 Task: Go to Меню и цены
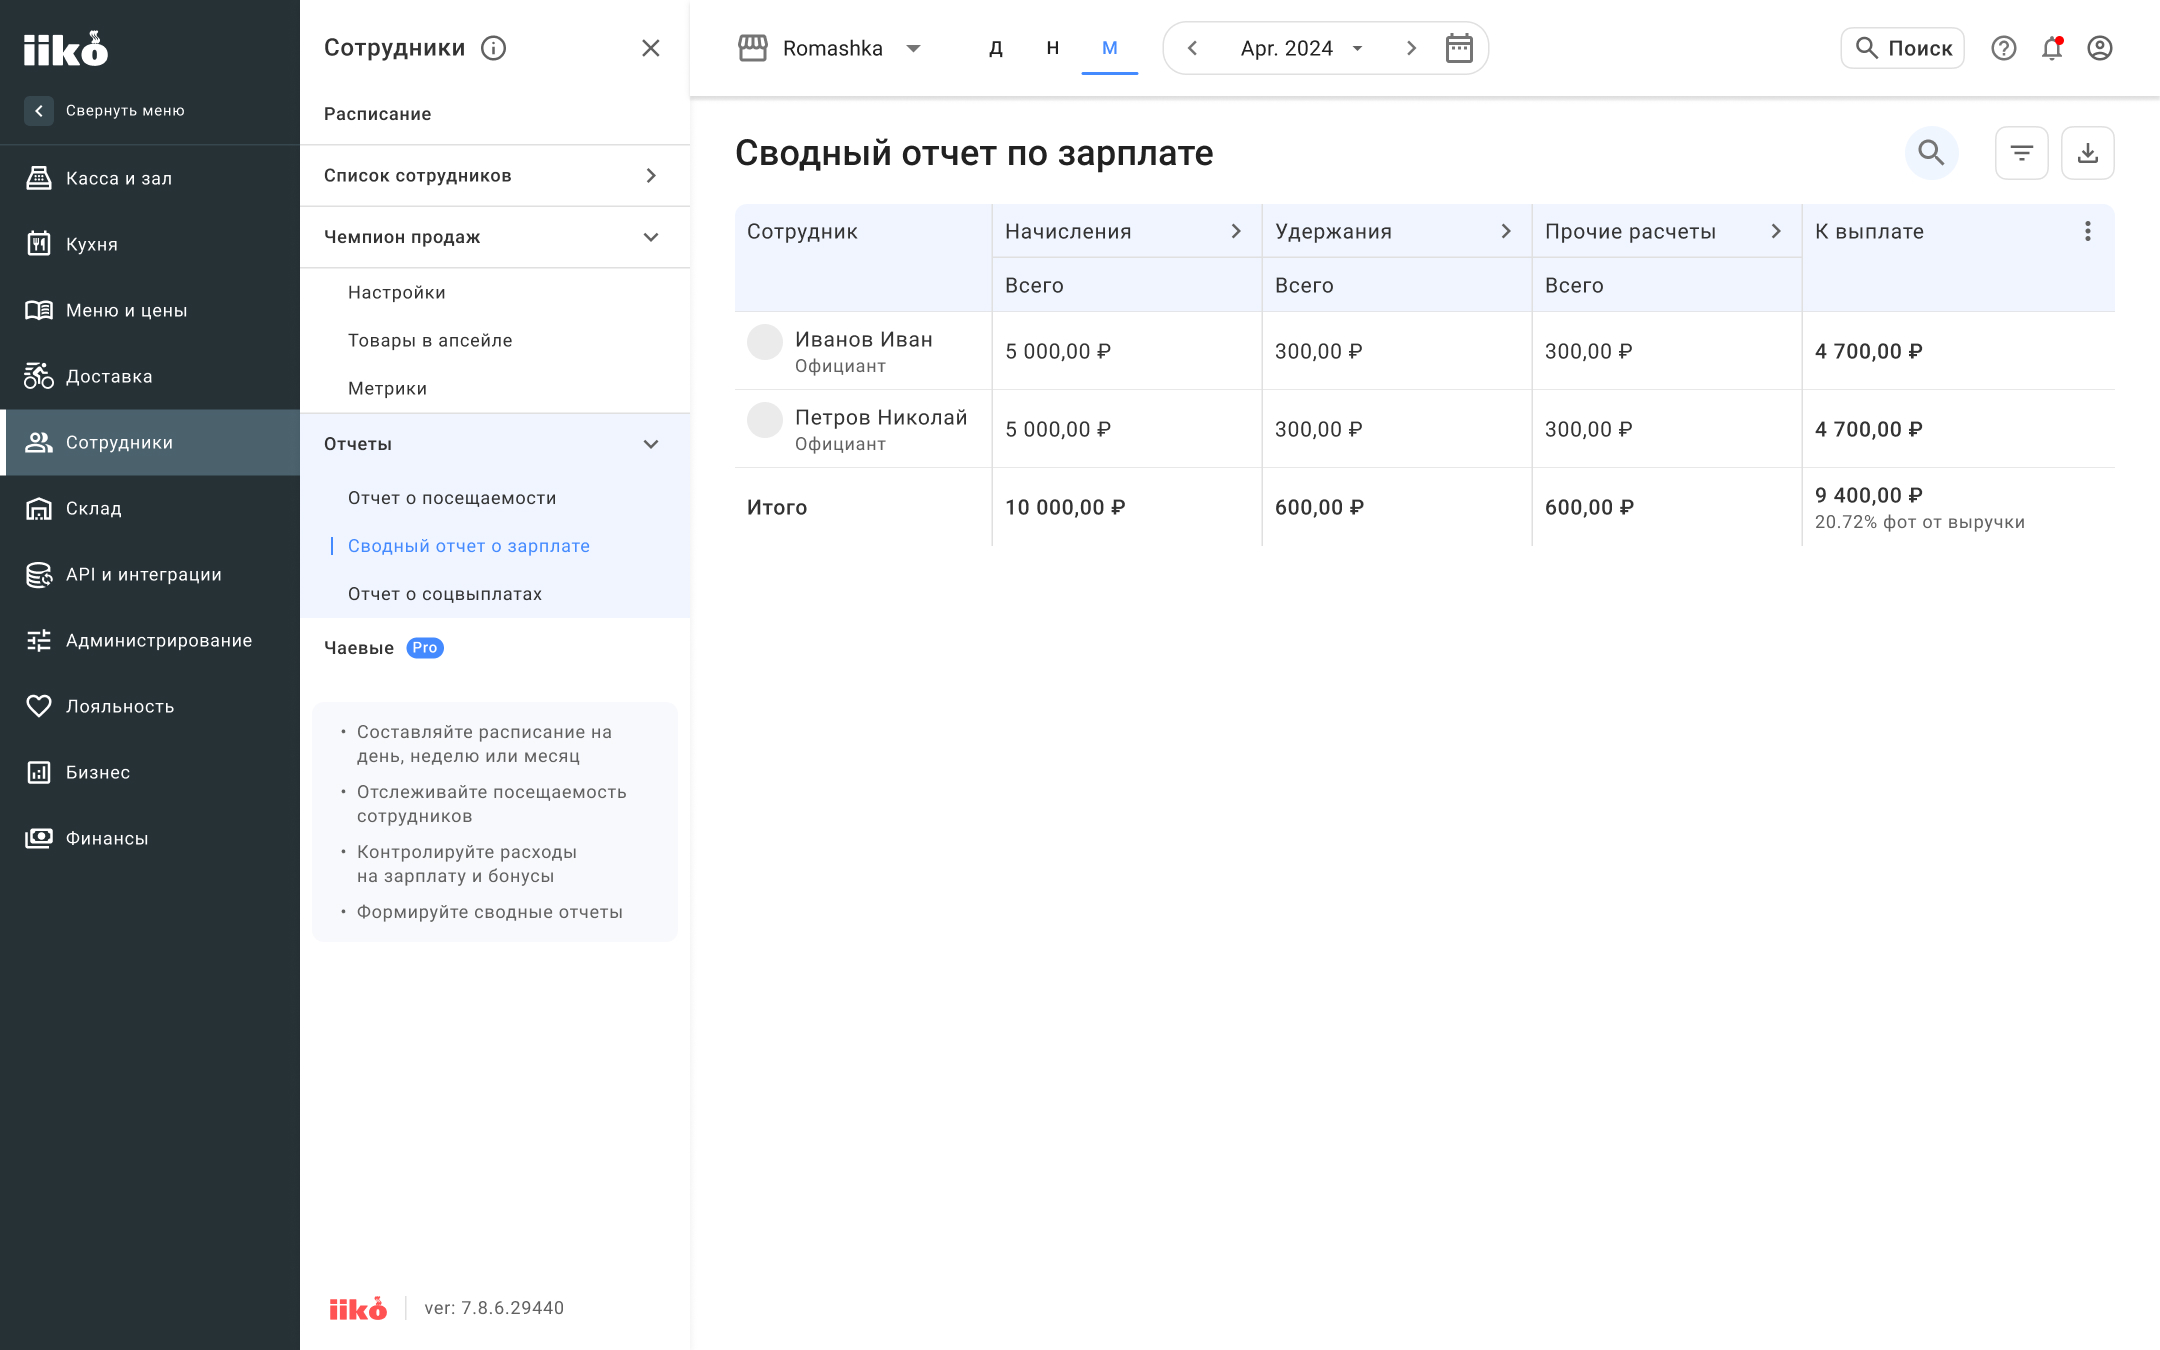(150, 310)
